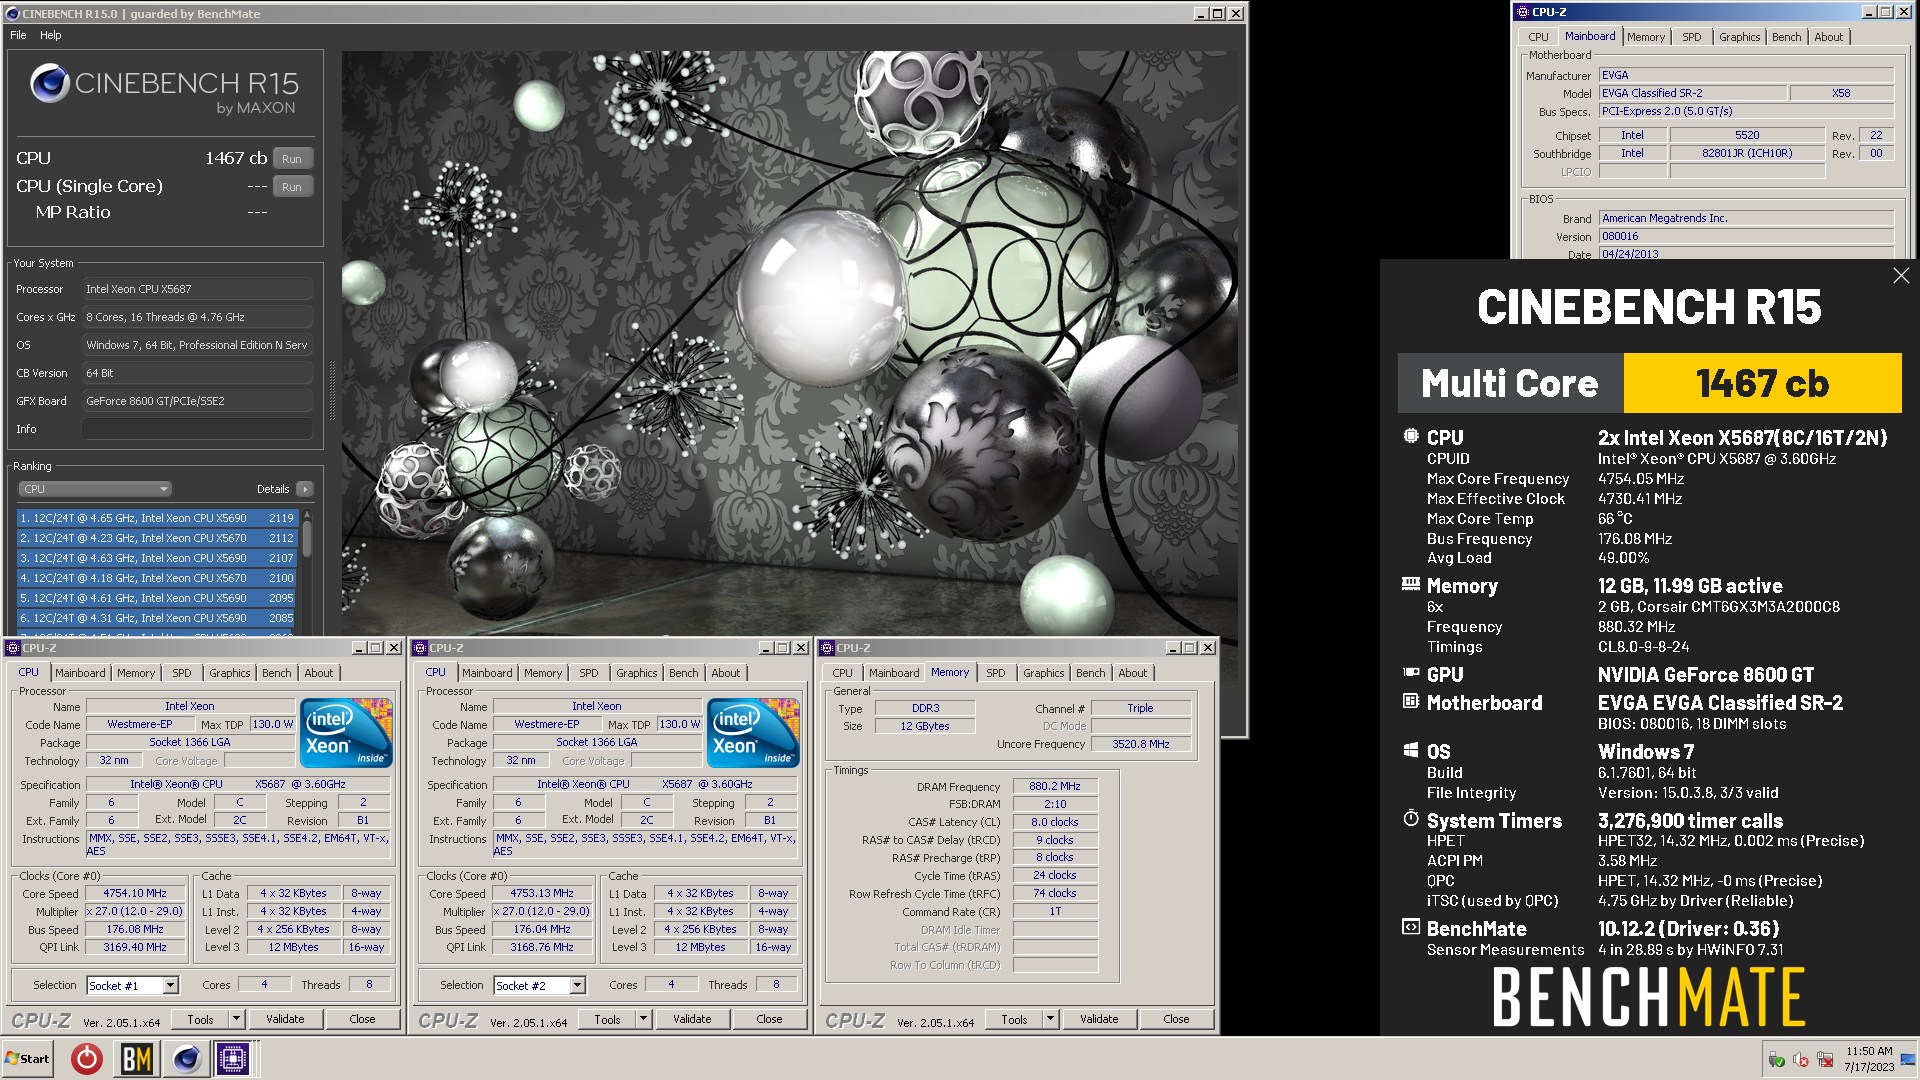Viewport: 1920px width, 1080px height.
Task: Open the Cinebench File menu
Action: coord(18,35)
